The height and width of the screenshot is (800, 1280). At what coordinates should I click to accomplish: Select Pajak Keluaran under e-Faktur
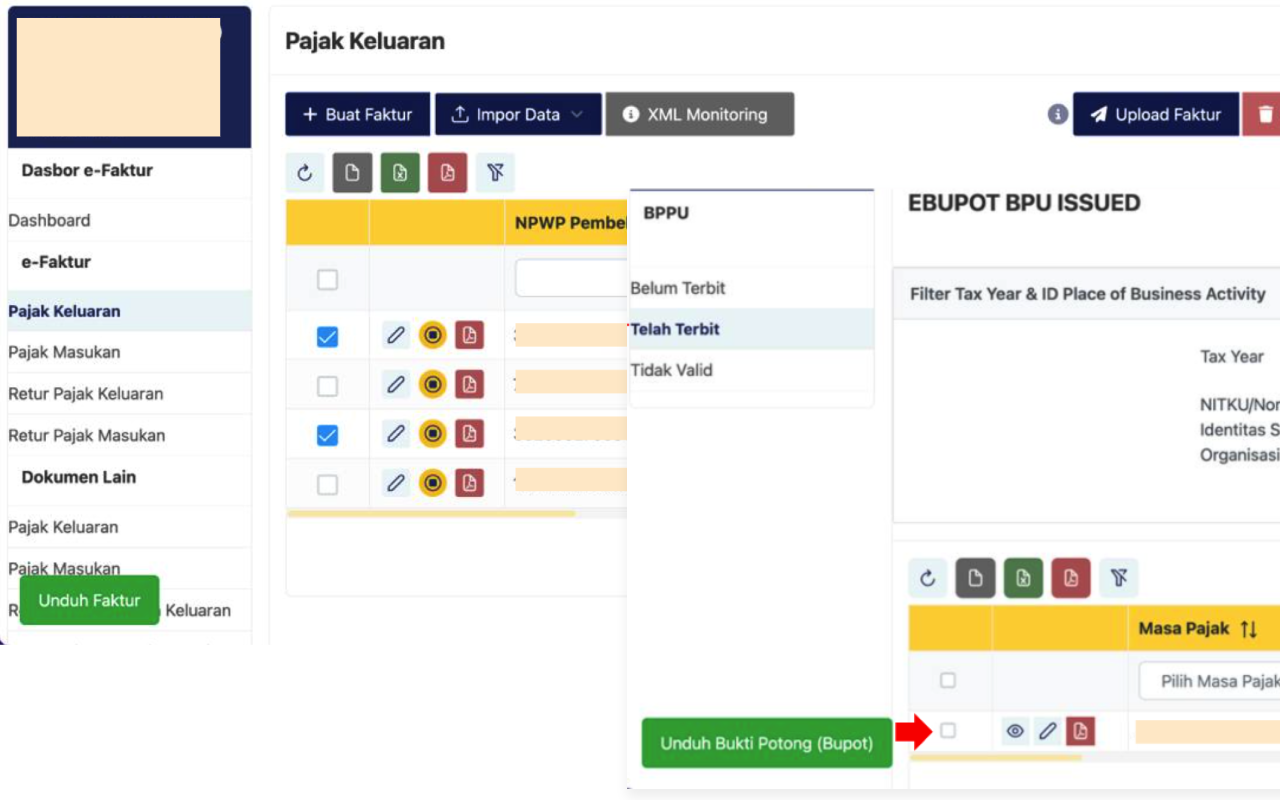pos(130,311)
